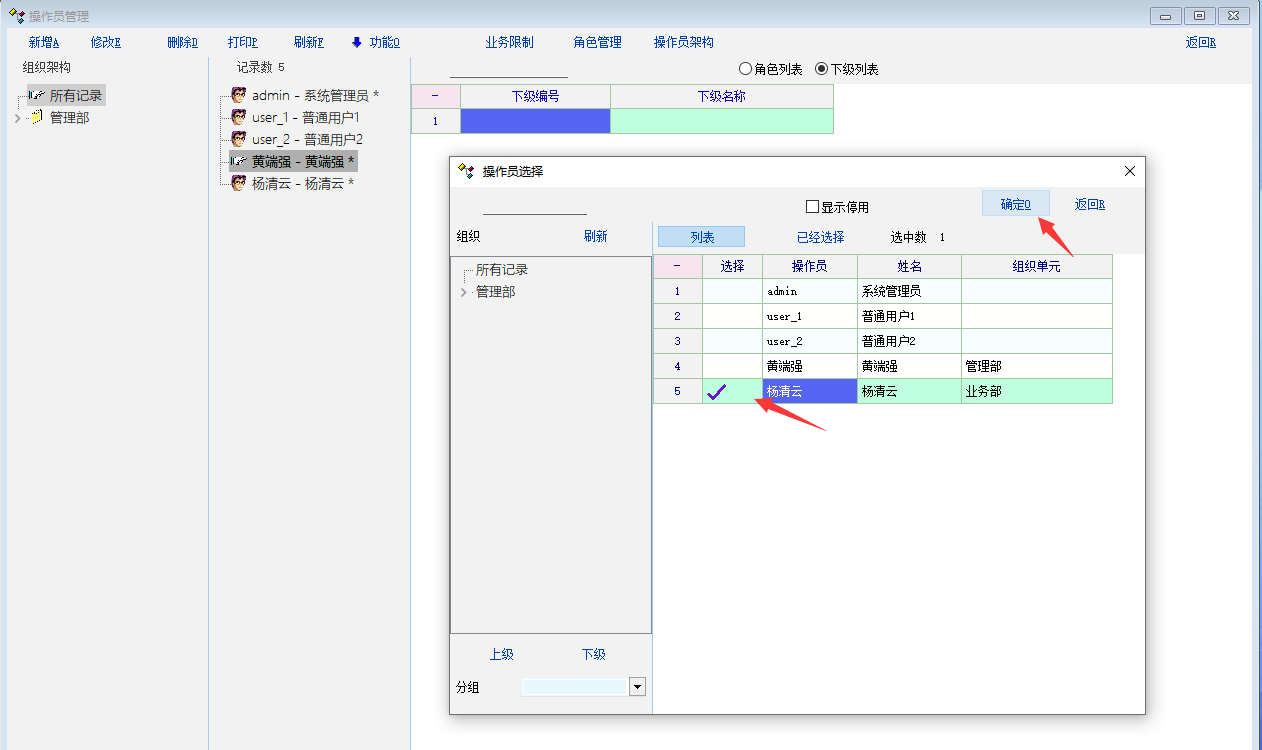This screenshot has width=1262, height=750.
Task: Click the blue down arrow 功能 icon
Action: coord(357,42)
